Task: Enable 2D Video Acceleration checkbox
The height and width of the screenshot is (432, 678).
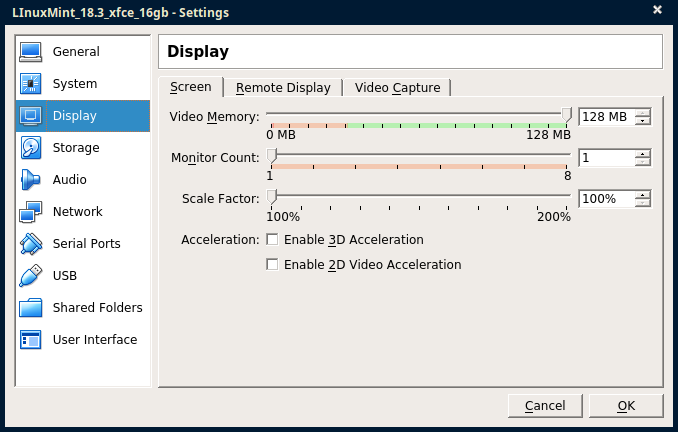Action: pyautogui.click(x=272, y=264)
